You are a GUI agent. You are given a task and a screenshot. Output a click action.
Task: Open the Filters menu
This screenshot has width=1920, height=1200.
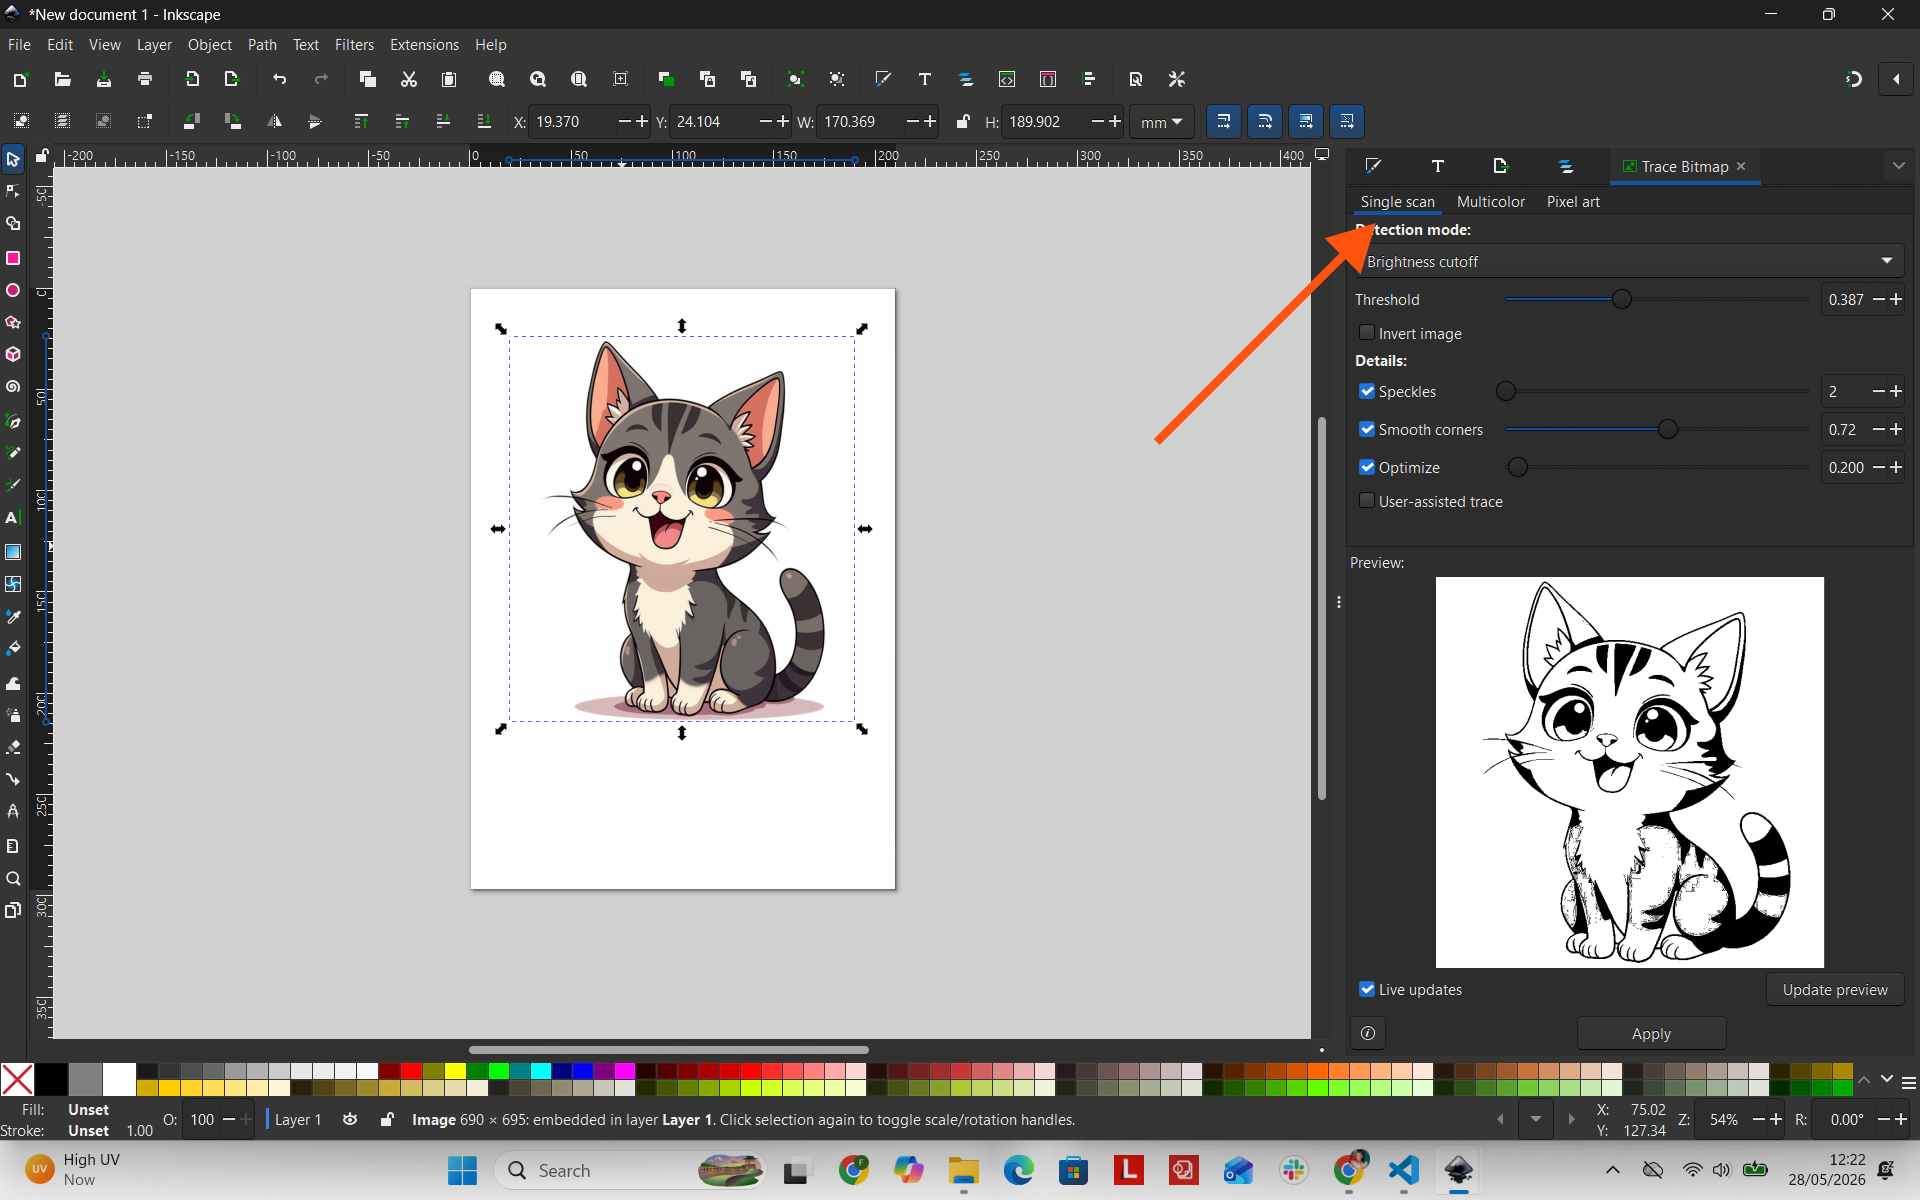354,45
